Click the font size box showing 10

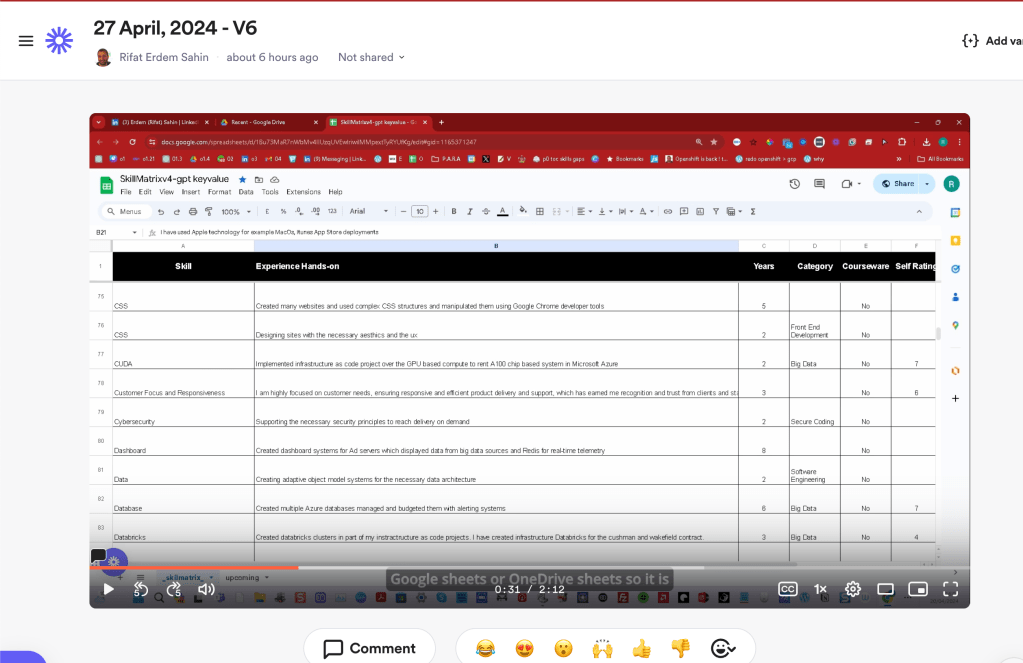[x=420, y=211]
